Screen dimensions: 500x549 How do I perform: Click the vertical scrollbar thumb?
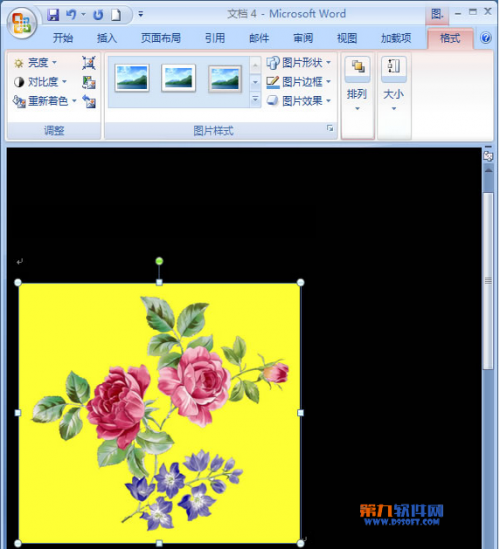coord(488,280)
